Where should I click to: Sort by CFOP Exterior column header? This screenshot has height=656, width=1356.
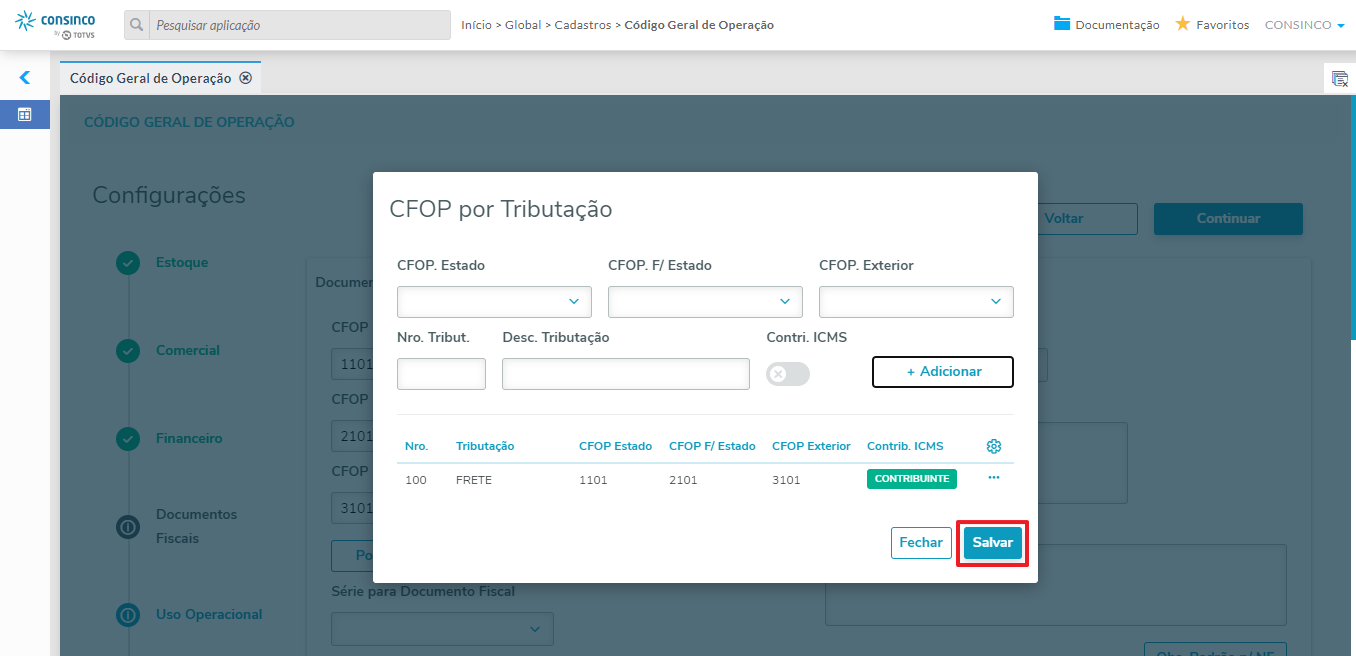click(x=811, y=446)
